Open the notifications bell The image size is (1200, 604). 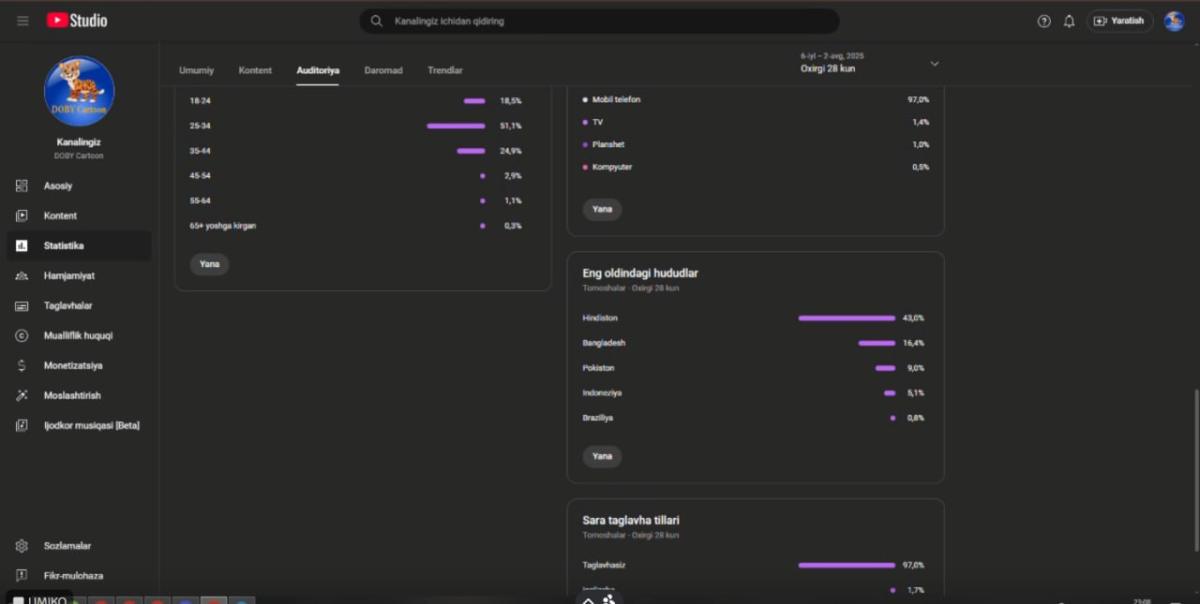[1069, 21]
